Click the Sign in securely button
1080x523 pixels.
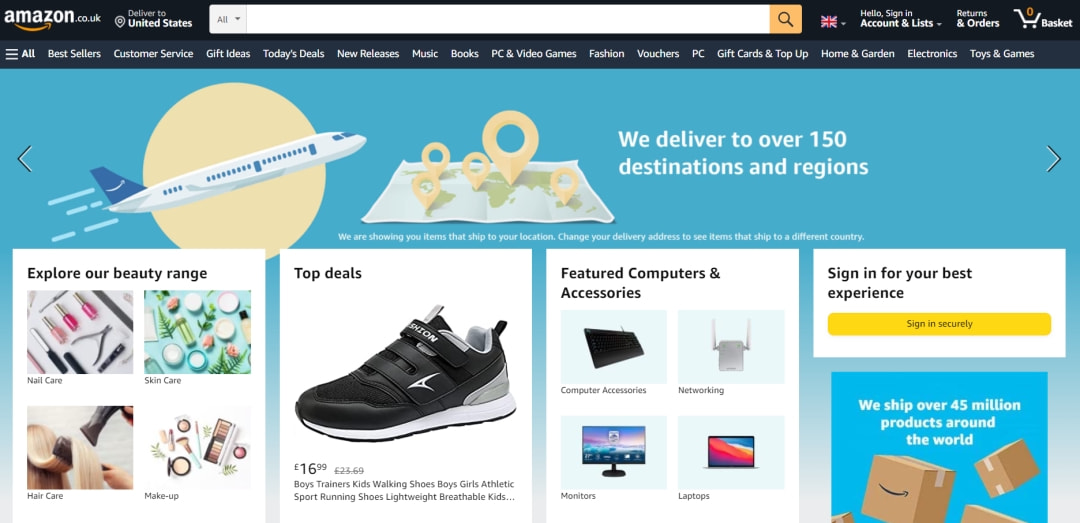939,324
